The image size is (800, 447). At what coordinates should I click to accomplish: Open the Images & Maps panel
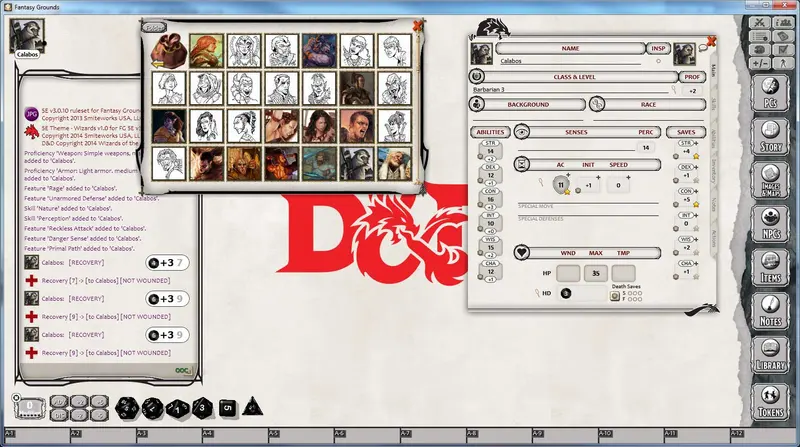pyautogui.click(x=770, y=181)
